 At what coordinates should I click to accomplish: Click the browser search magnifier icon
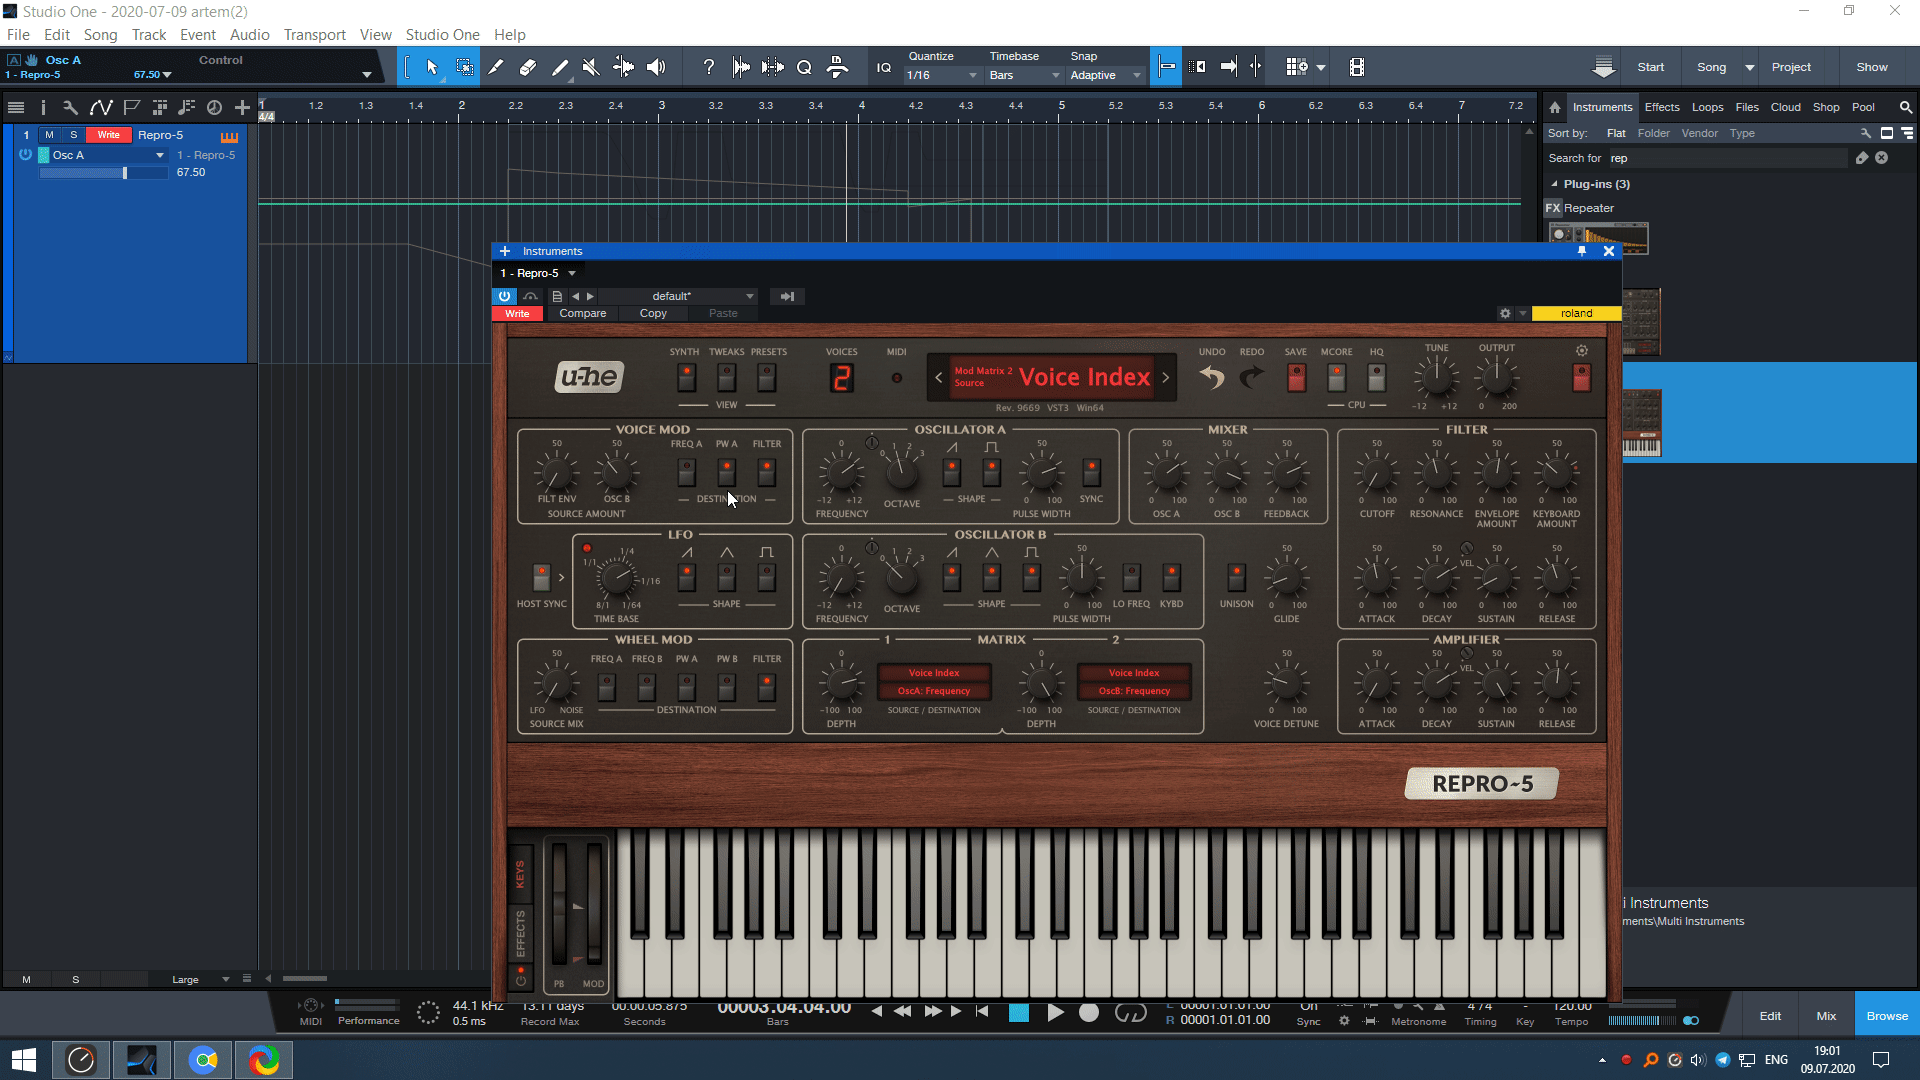click(x=1905, y=107)
